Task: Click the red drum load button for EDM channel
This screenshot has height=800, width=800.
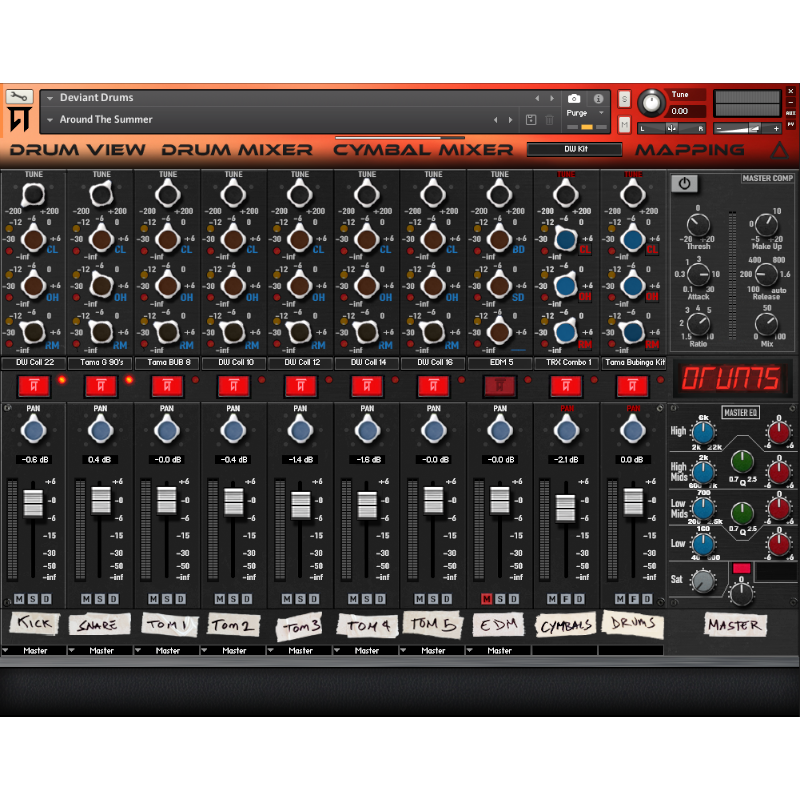Action: coord(499,386)
